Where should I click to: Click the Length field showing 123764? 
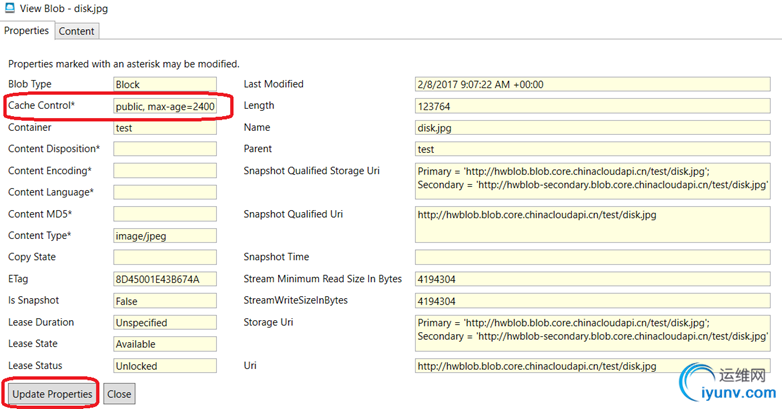(592, 106)
